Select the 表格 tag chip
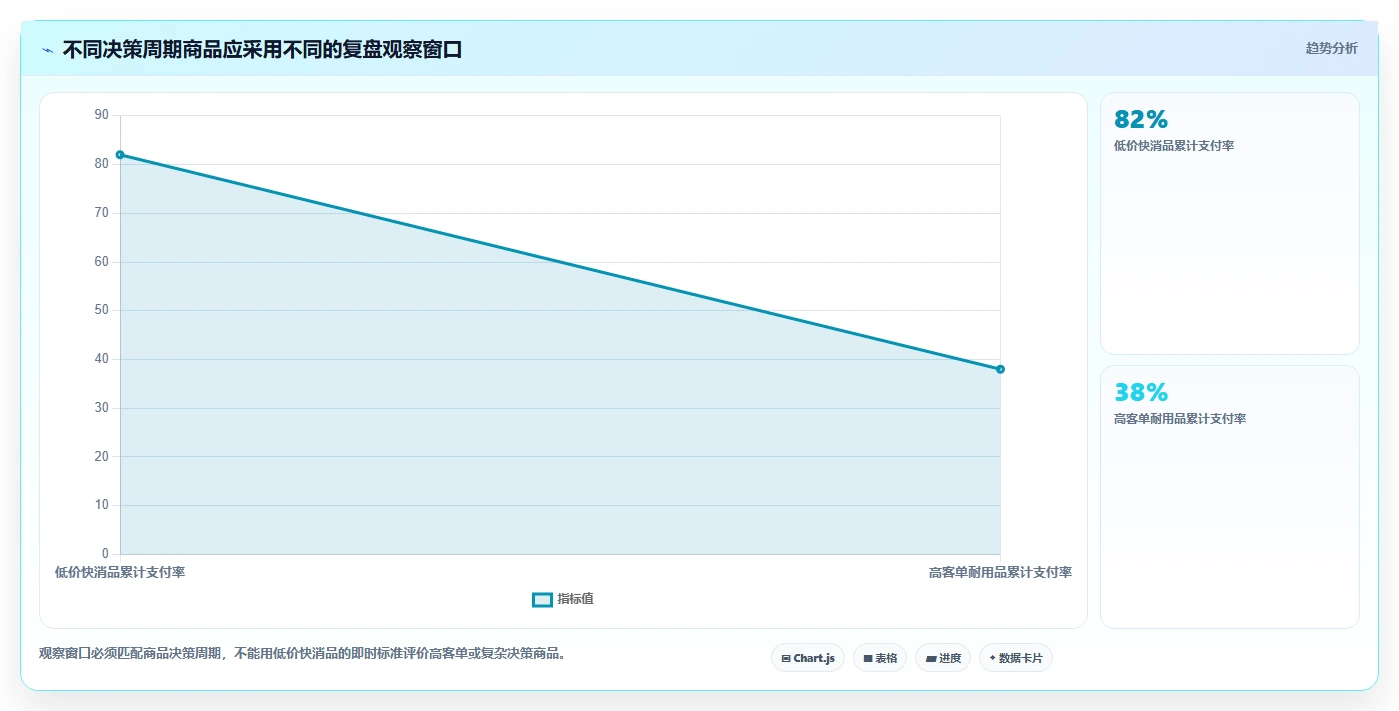The height and width of the screenshot is (711, 1399). tap(880, 658)
